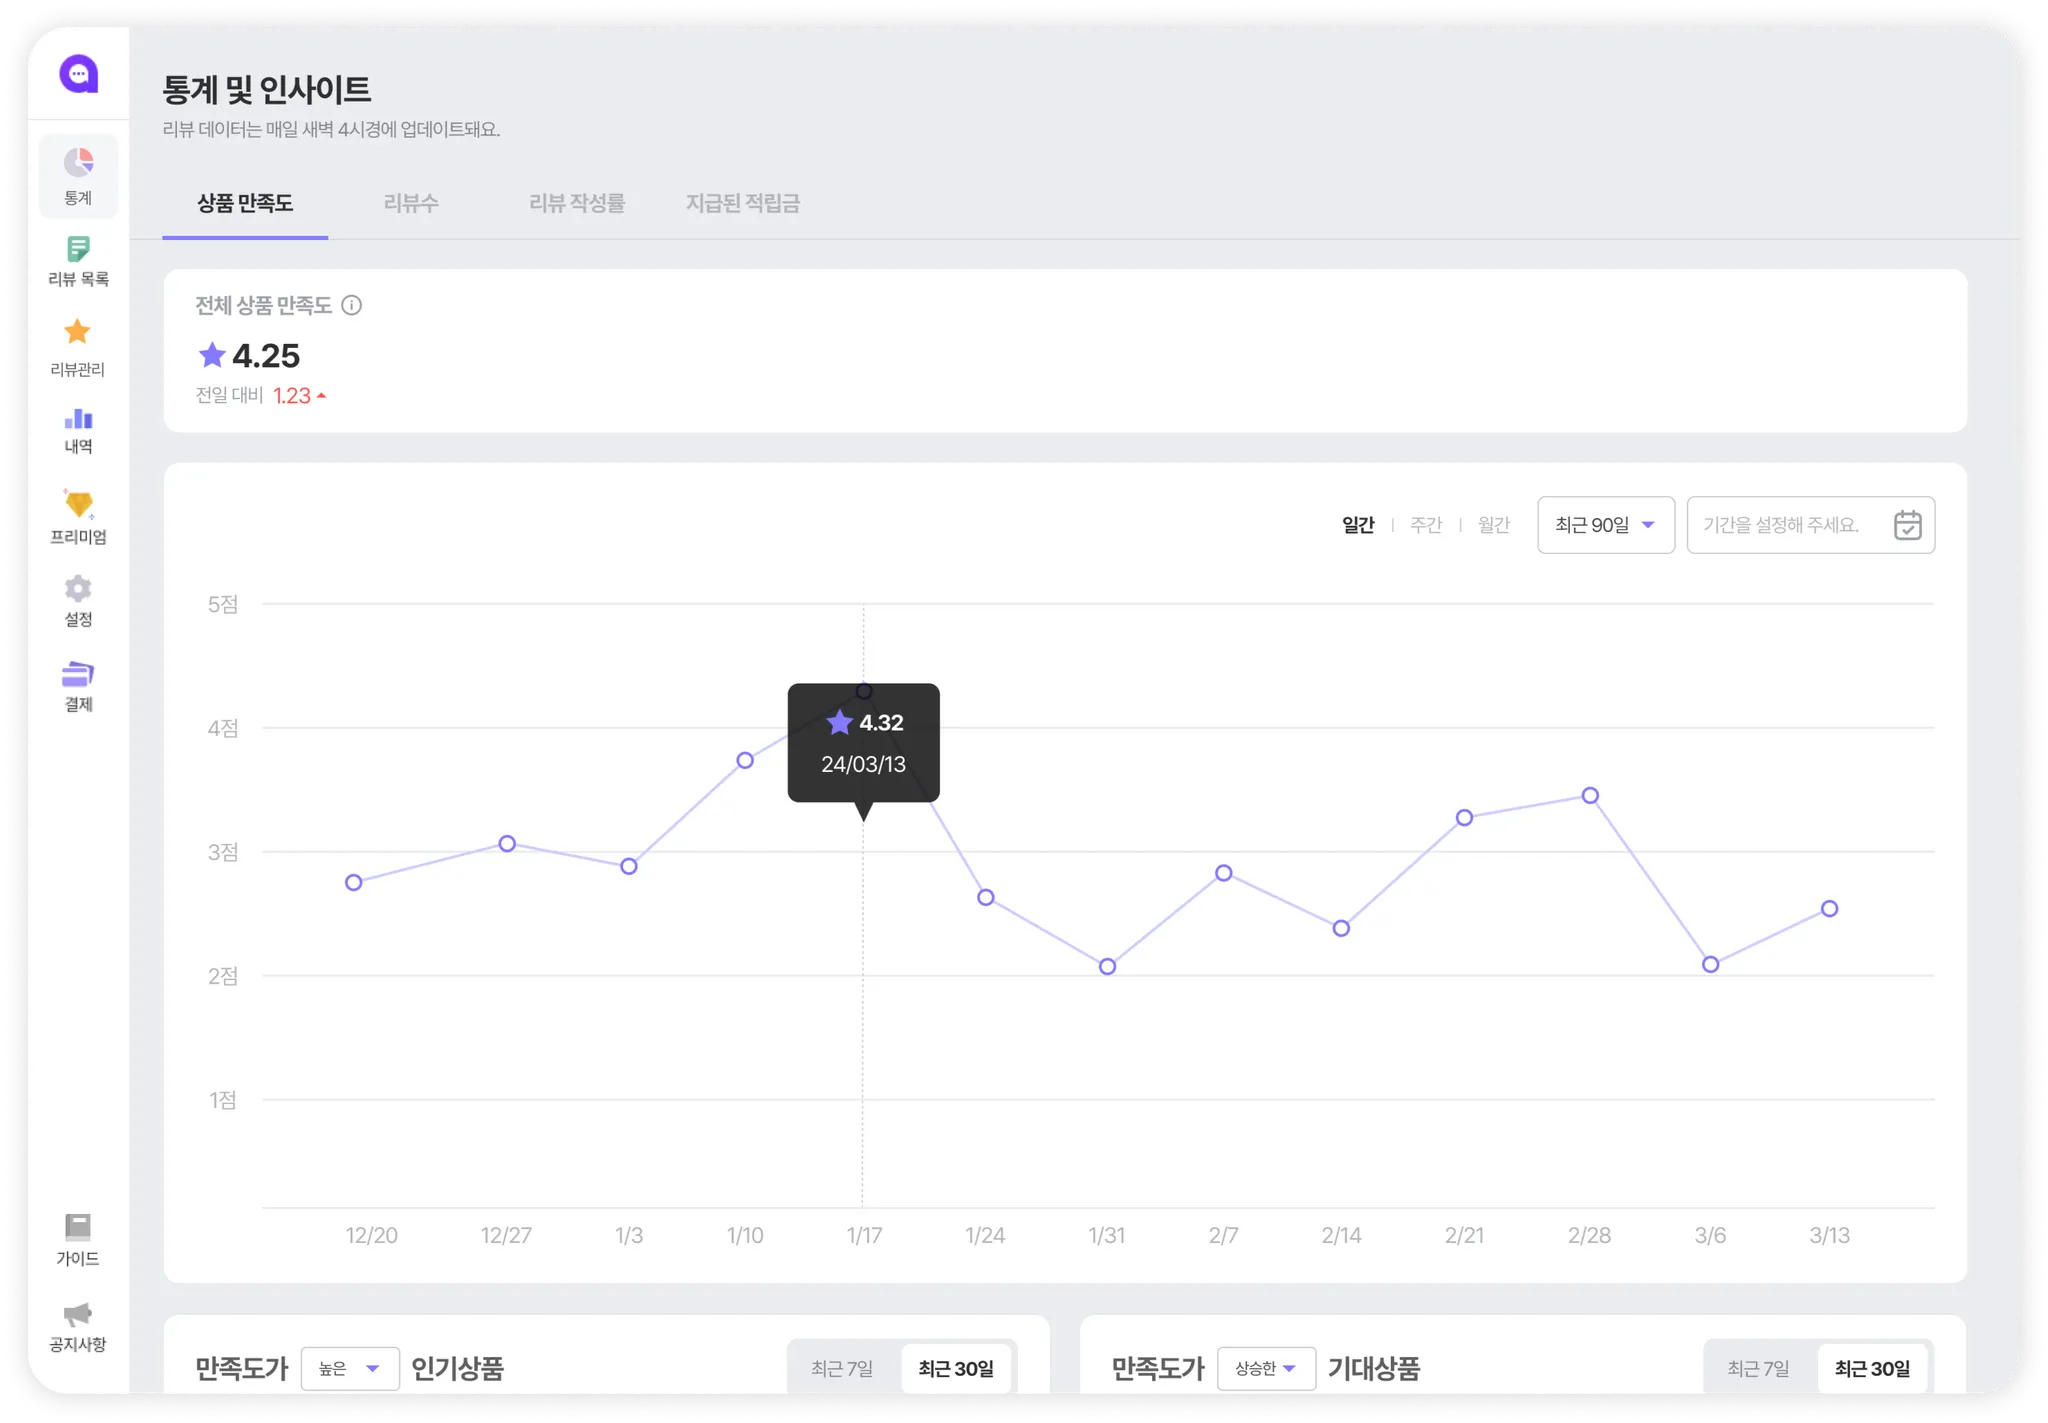This screenshot has height=1423, width=2048.
Task: Open the 프리미엄 diamond icon
Action: (x=78, y=504)
